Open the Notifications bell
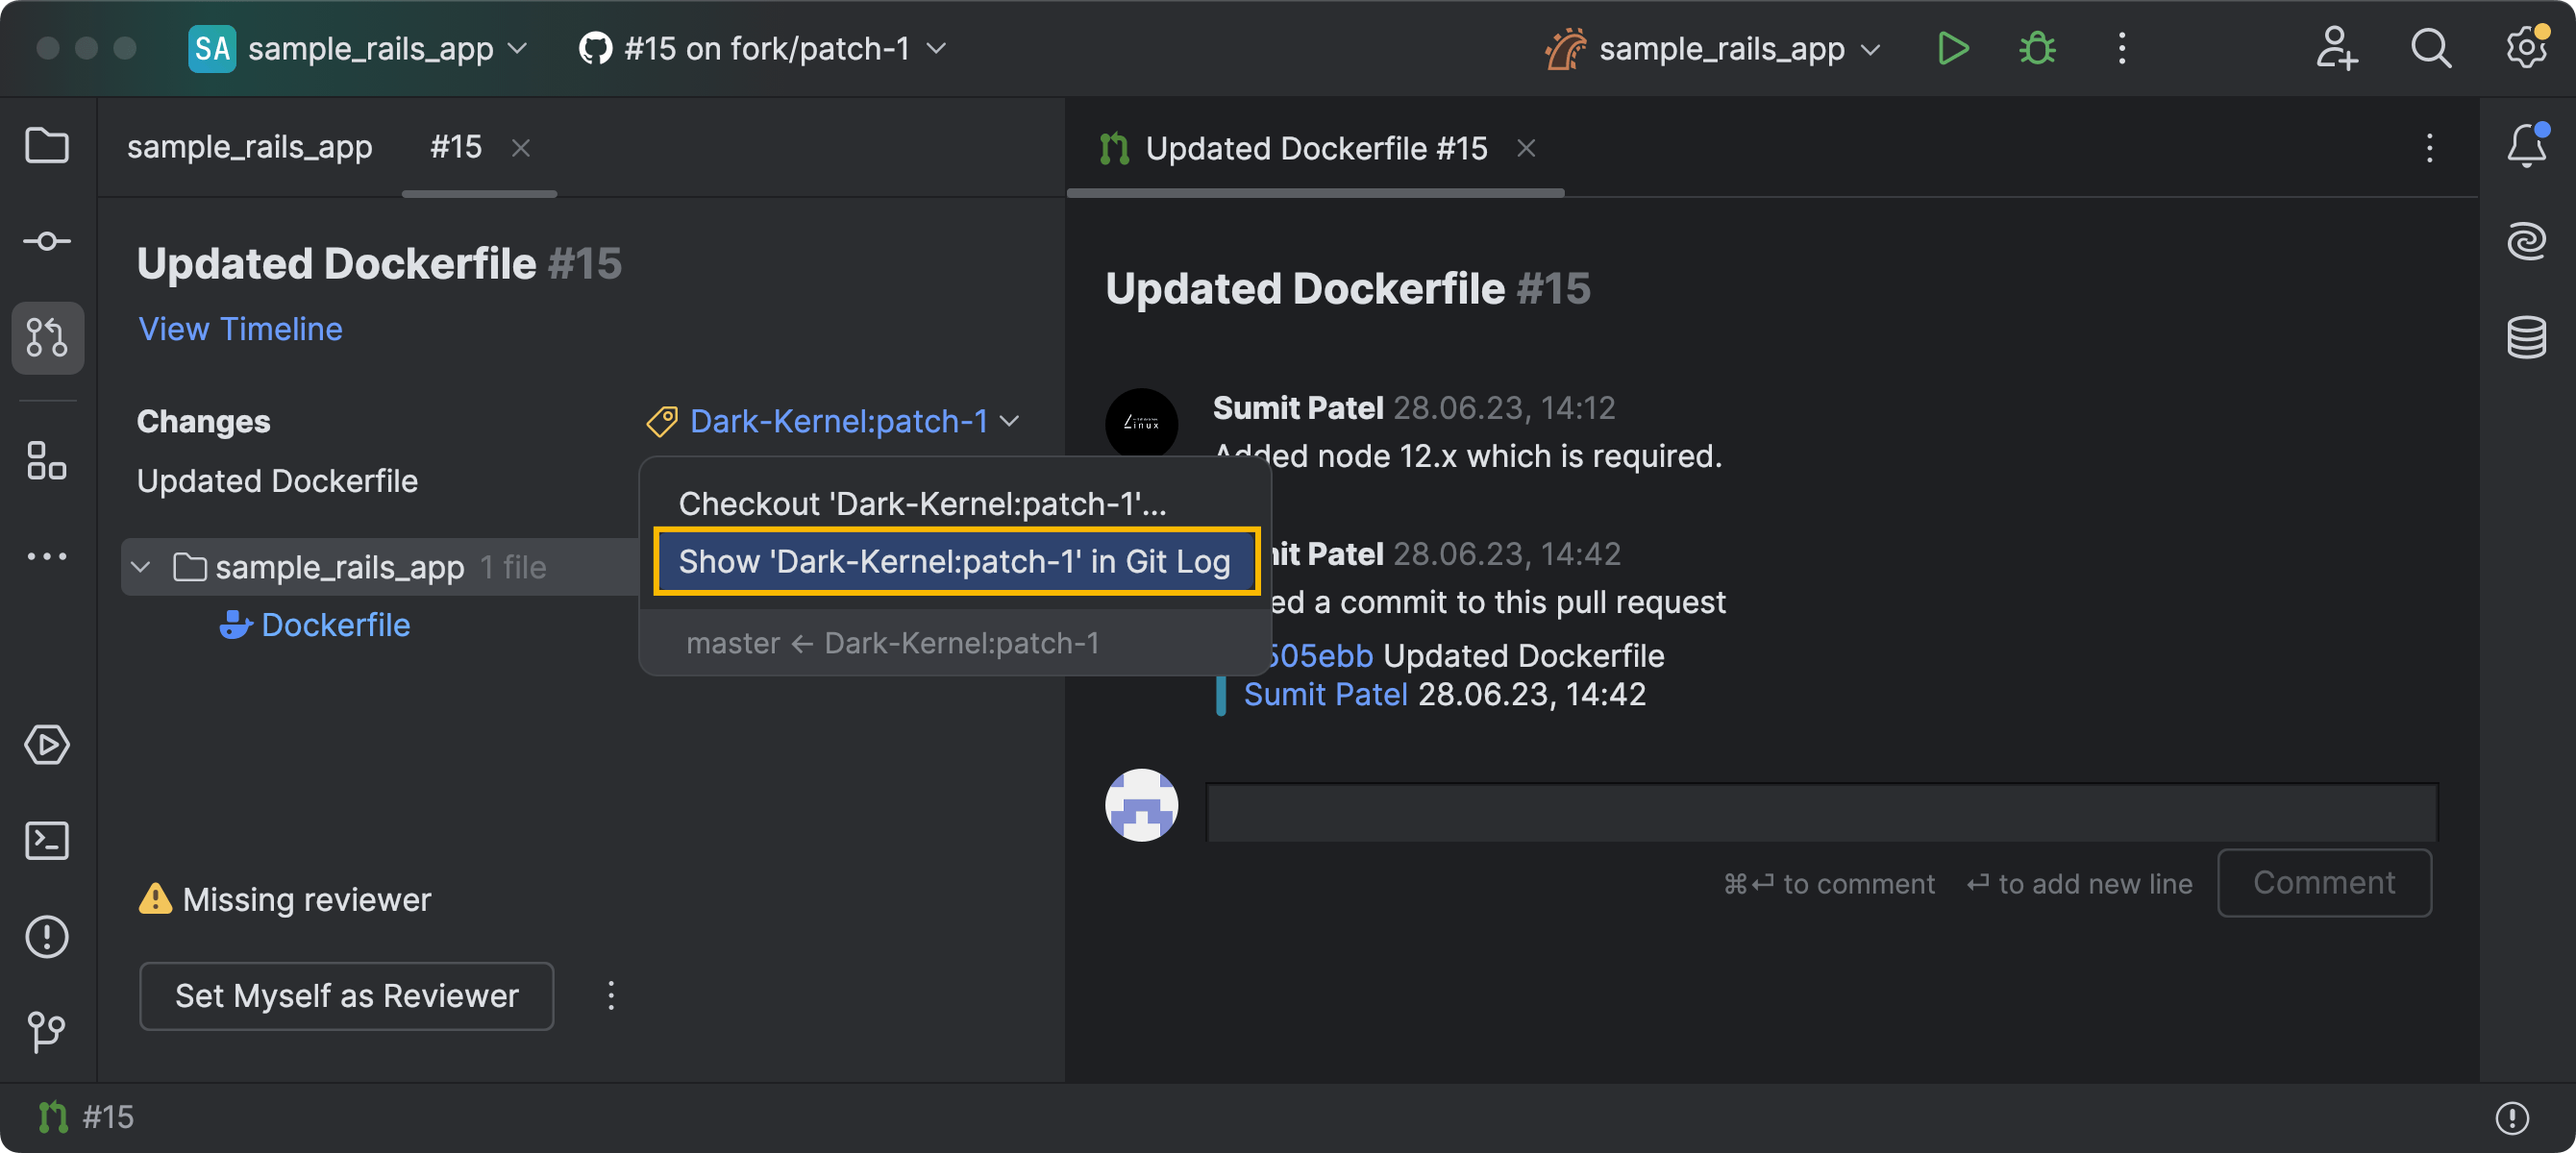Image resolution: width=2576 pixels, height=1153 pixels. (2526, 146)
